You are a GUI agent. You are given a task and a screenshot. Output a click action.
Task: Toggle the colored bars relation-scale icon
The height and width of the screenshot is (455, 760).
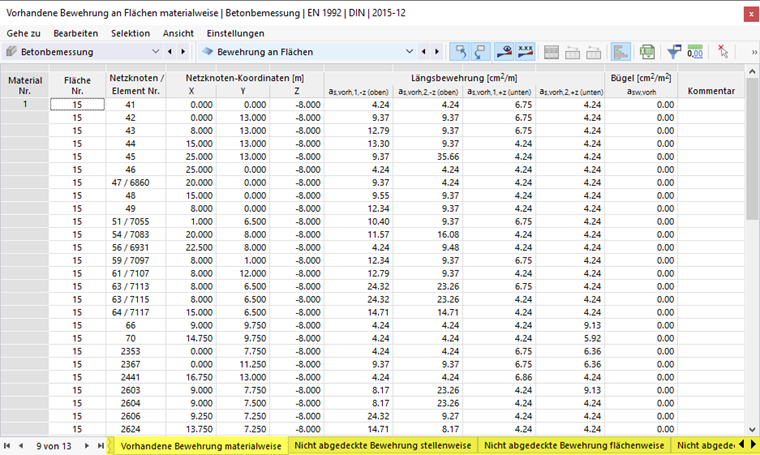(620, 52)
